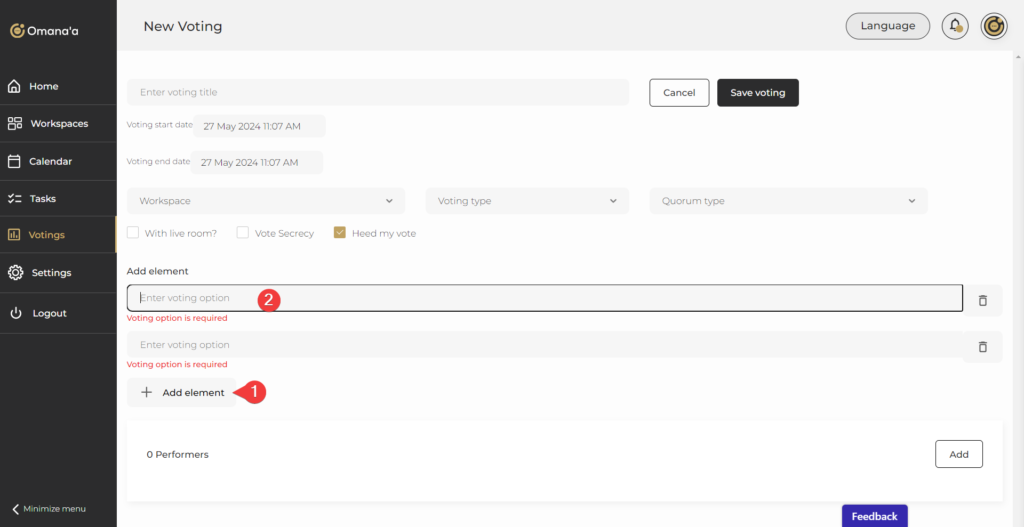
Task: Open Tasks from the sidebar menu
Action: 42,199
